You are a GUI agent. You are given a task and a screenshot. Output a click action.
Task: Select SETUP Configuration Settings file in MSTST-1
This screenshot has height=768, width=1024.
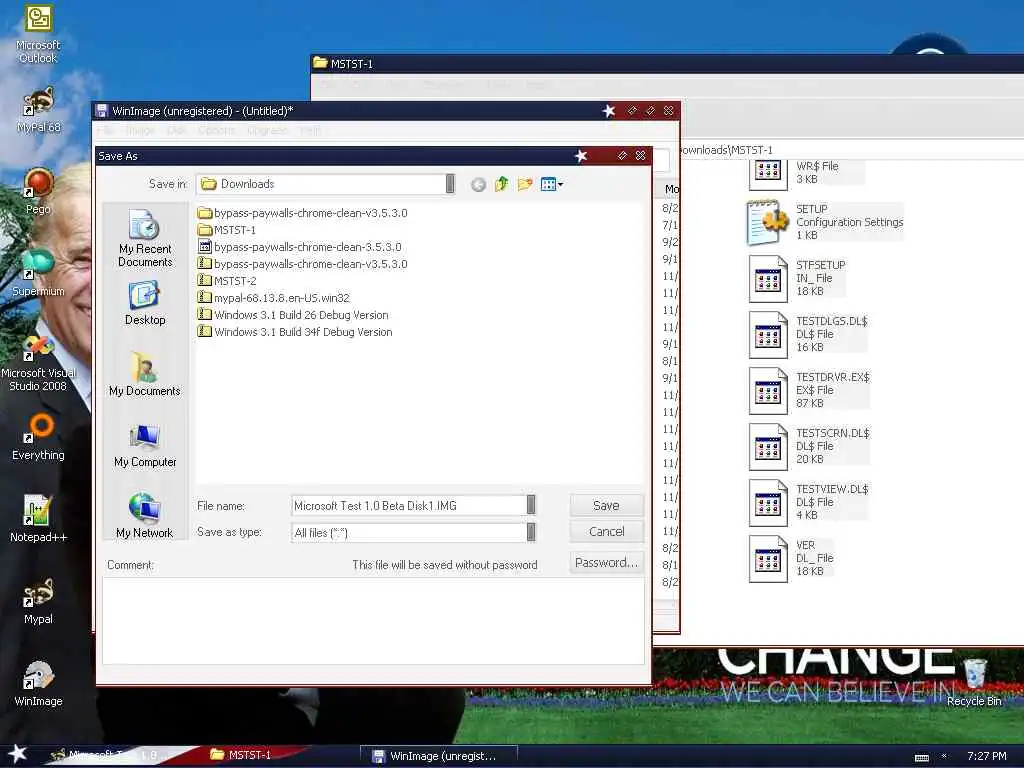[825, 222]
